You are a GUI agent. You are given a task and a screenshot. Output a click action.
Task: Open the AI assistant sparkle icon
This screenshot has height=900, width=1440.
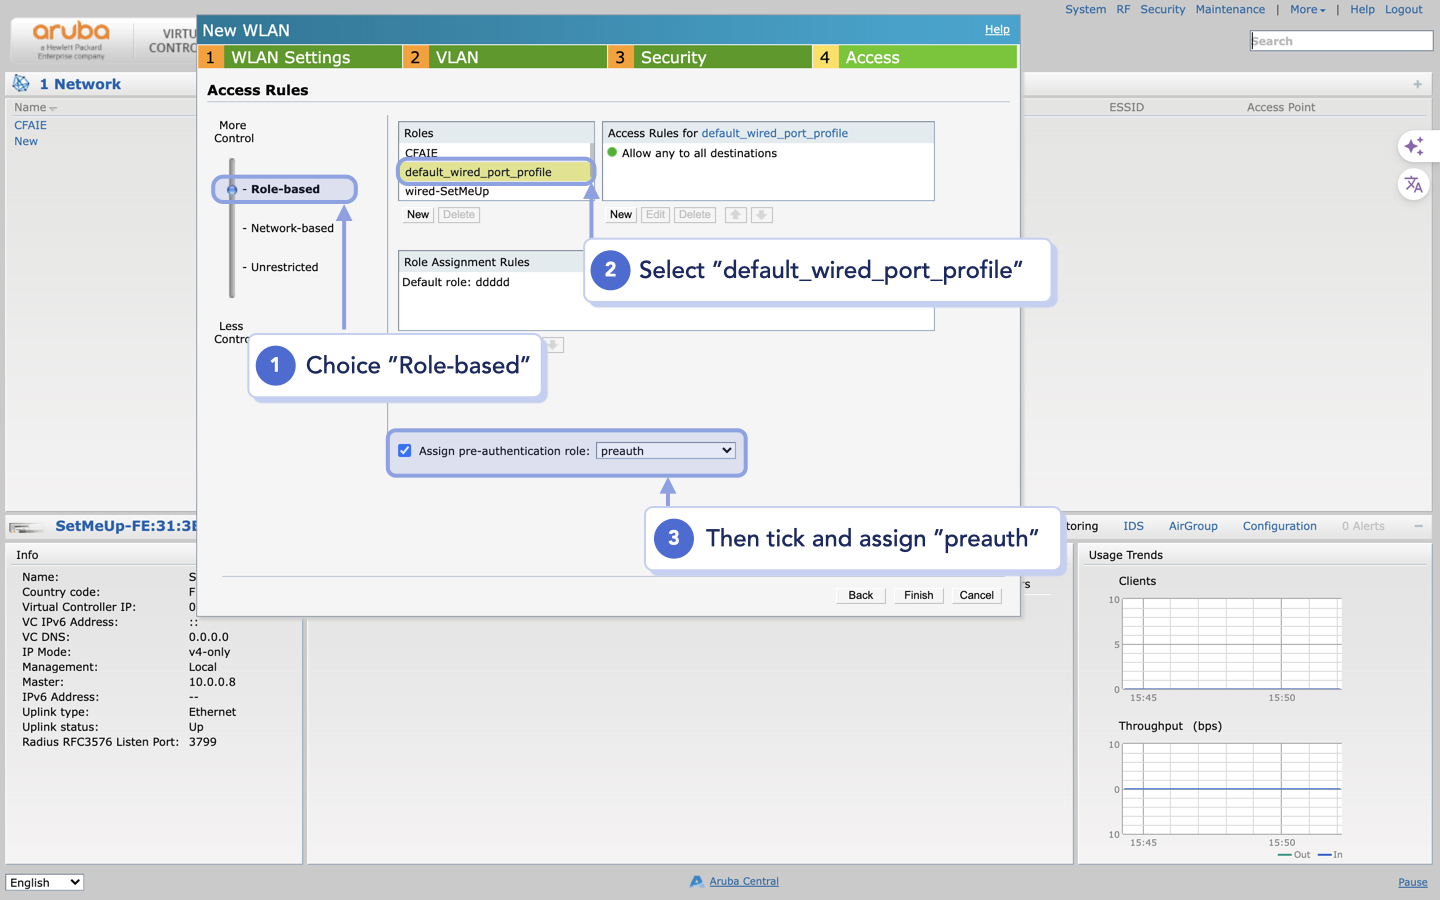coord(1415,146)
